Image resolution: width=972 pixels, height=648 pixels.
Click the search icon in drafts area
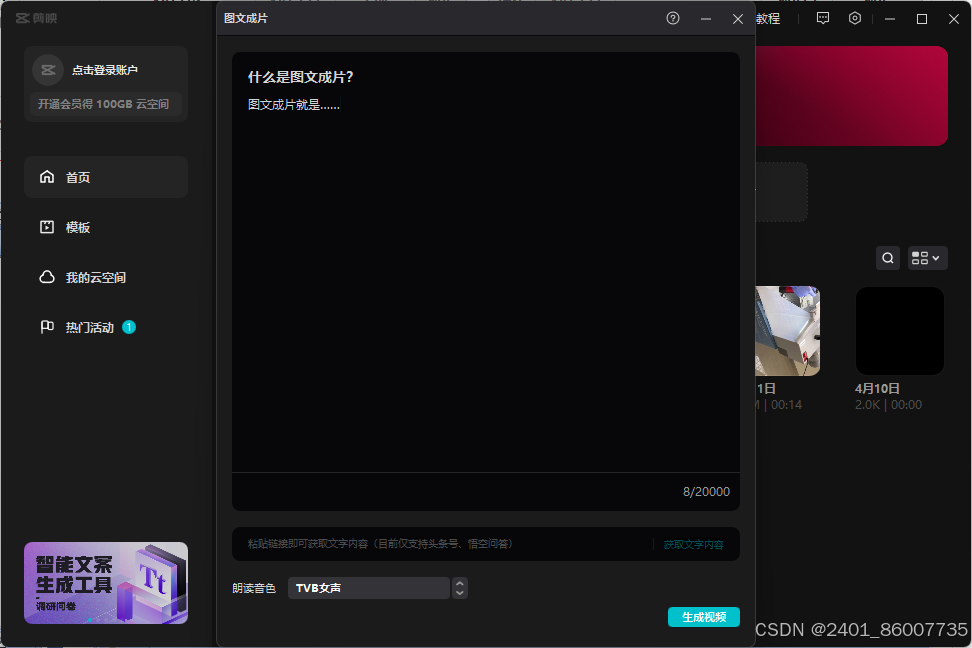(888, 258)
